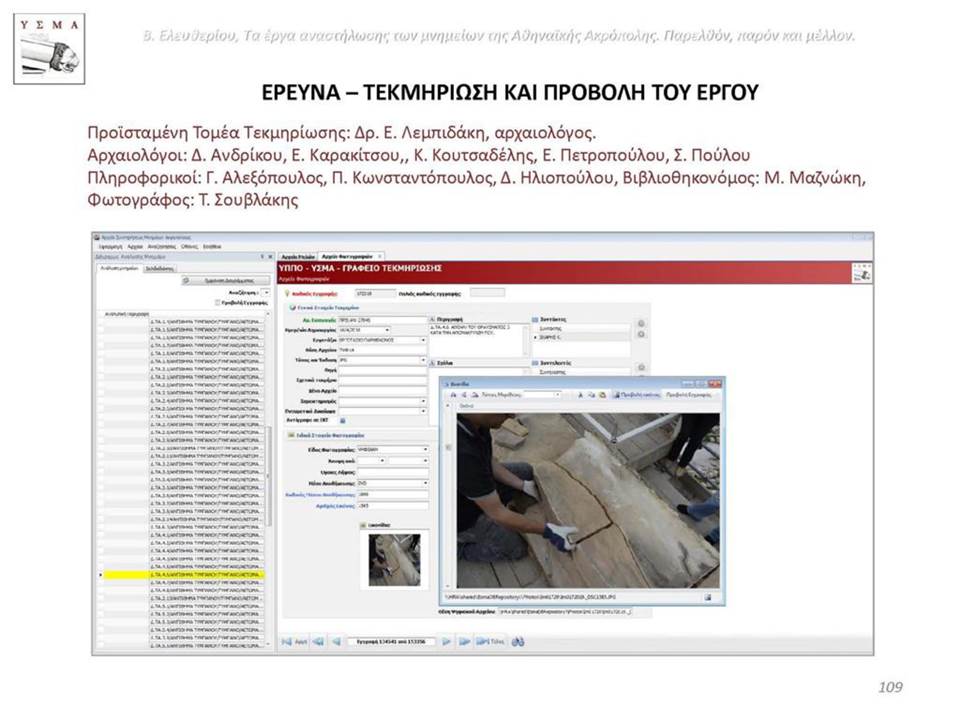Screen dimensions: 960x720
Task: Open the Χαρακτηρισμός dropdown
Action: click(x=423, y=401)
